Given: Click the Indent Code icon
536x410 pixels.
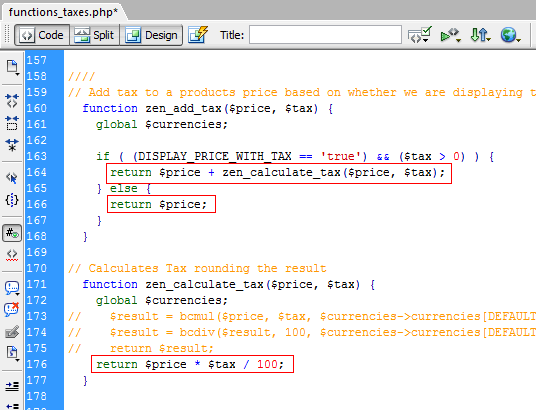Looking at the screenshot, I should (12, 386).
